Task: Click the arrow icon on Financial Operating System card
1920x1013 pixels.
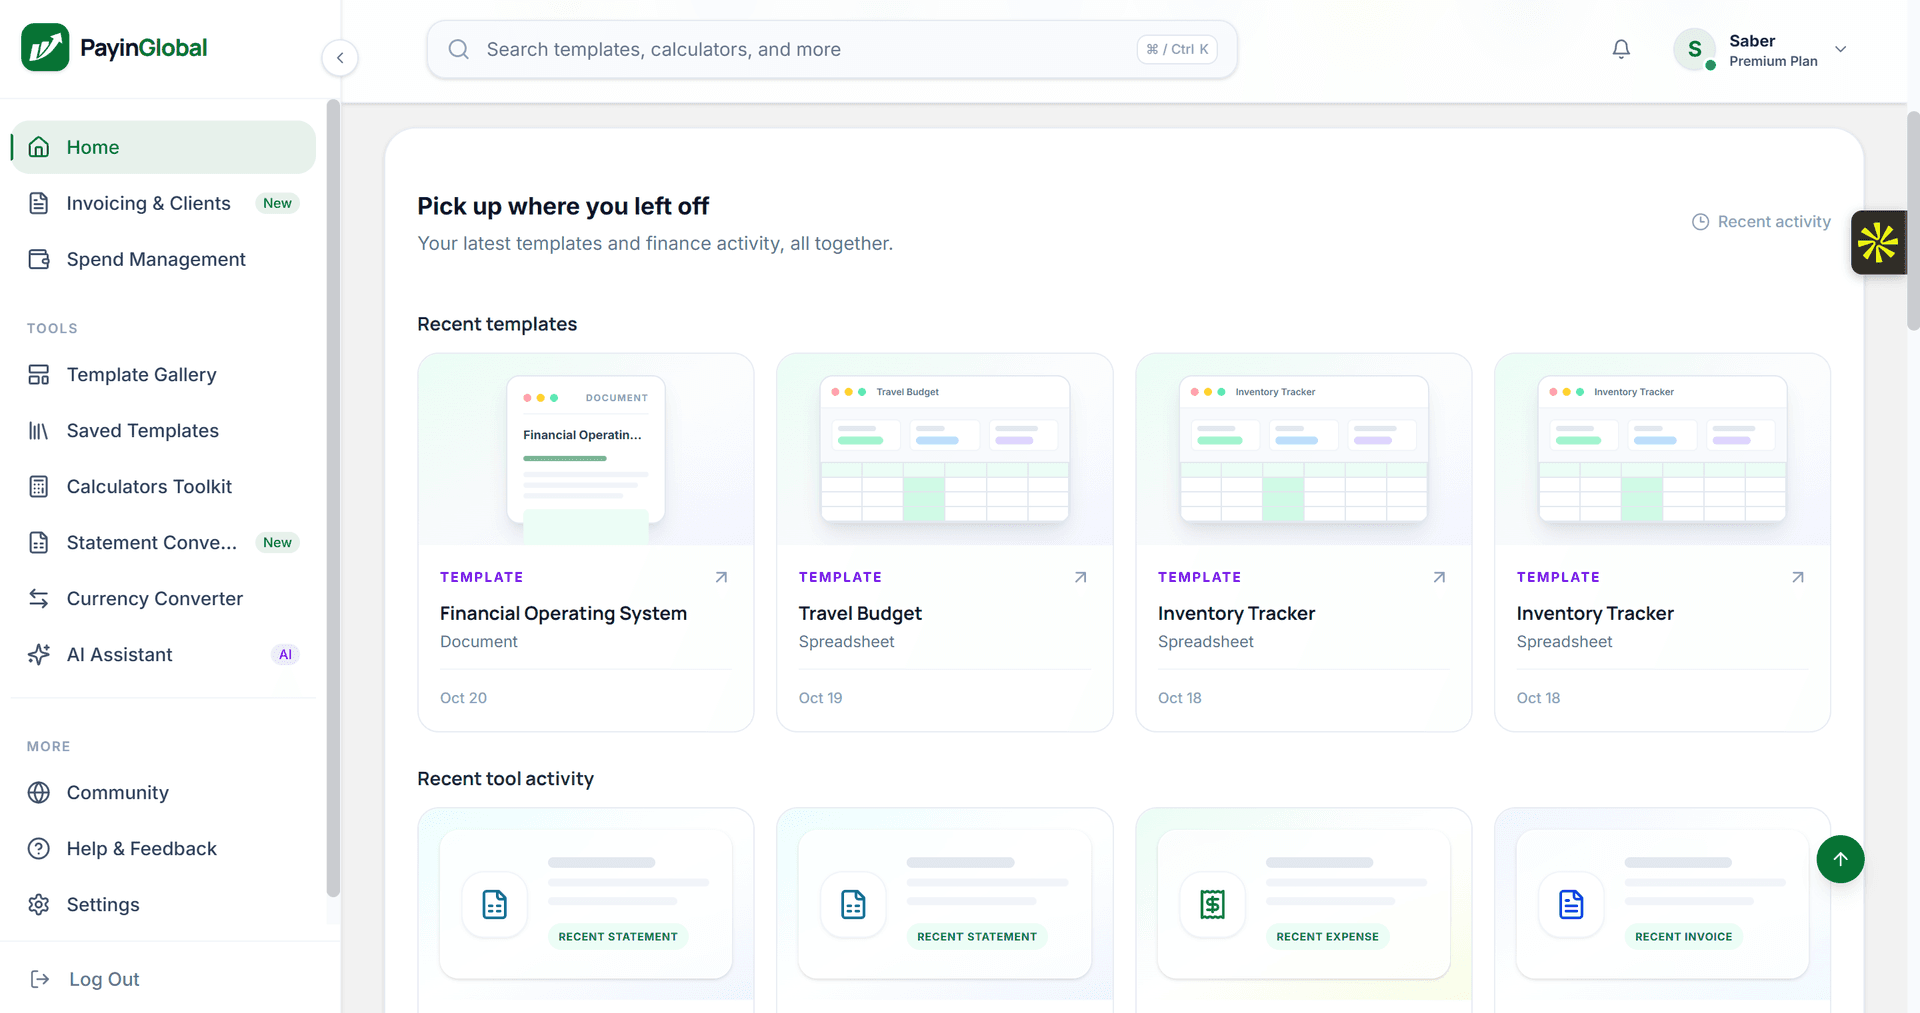Action: pyautogui.click(x=721, y=577)
